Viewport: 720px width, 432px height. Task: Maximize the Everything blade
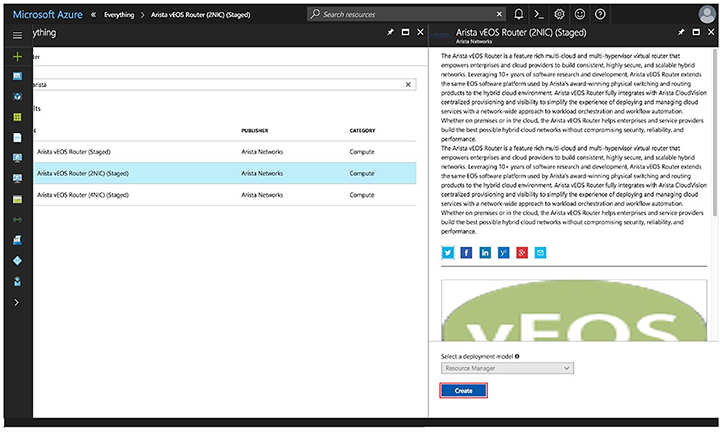click(405, 32)
